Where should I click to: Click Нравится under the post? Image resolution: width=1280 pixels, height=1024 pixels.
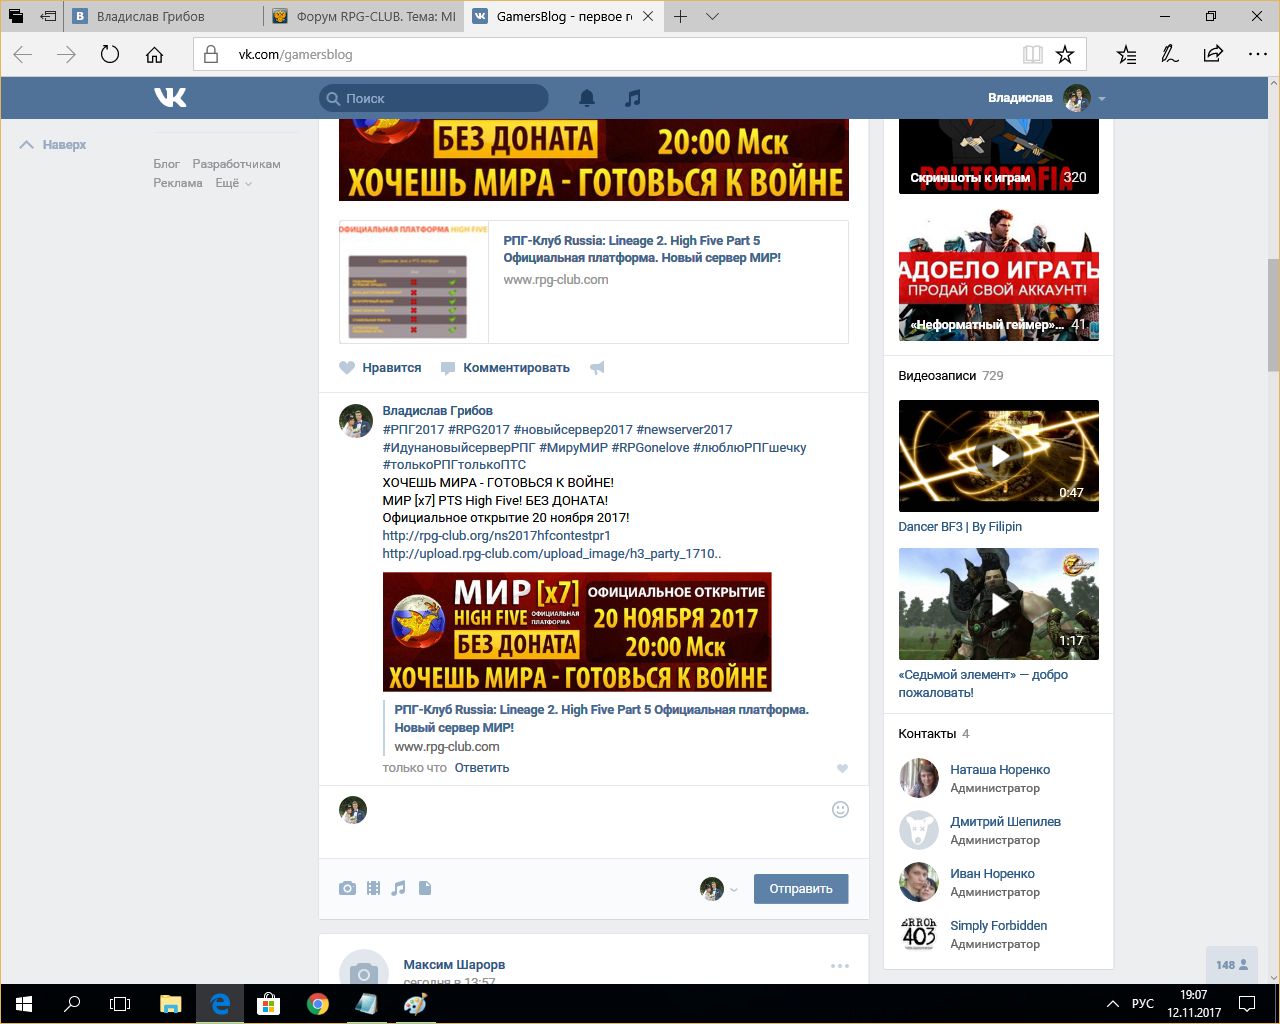(x=380, y=368)
